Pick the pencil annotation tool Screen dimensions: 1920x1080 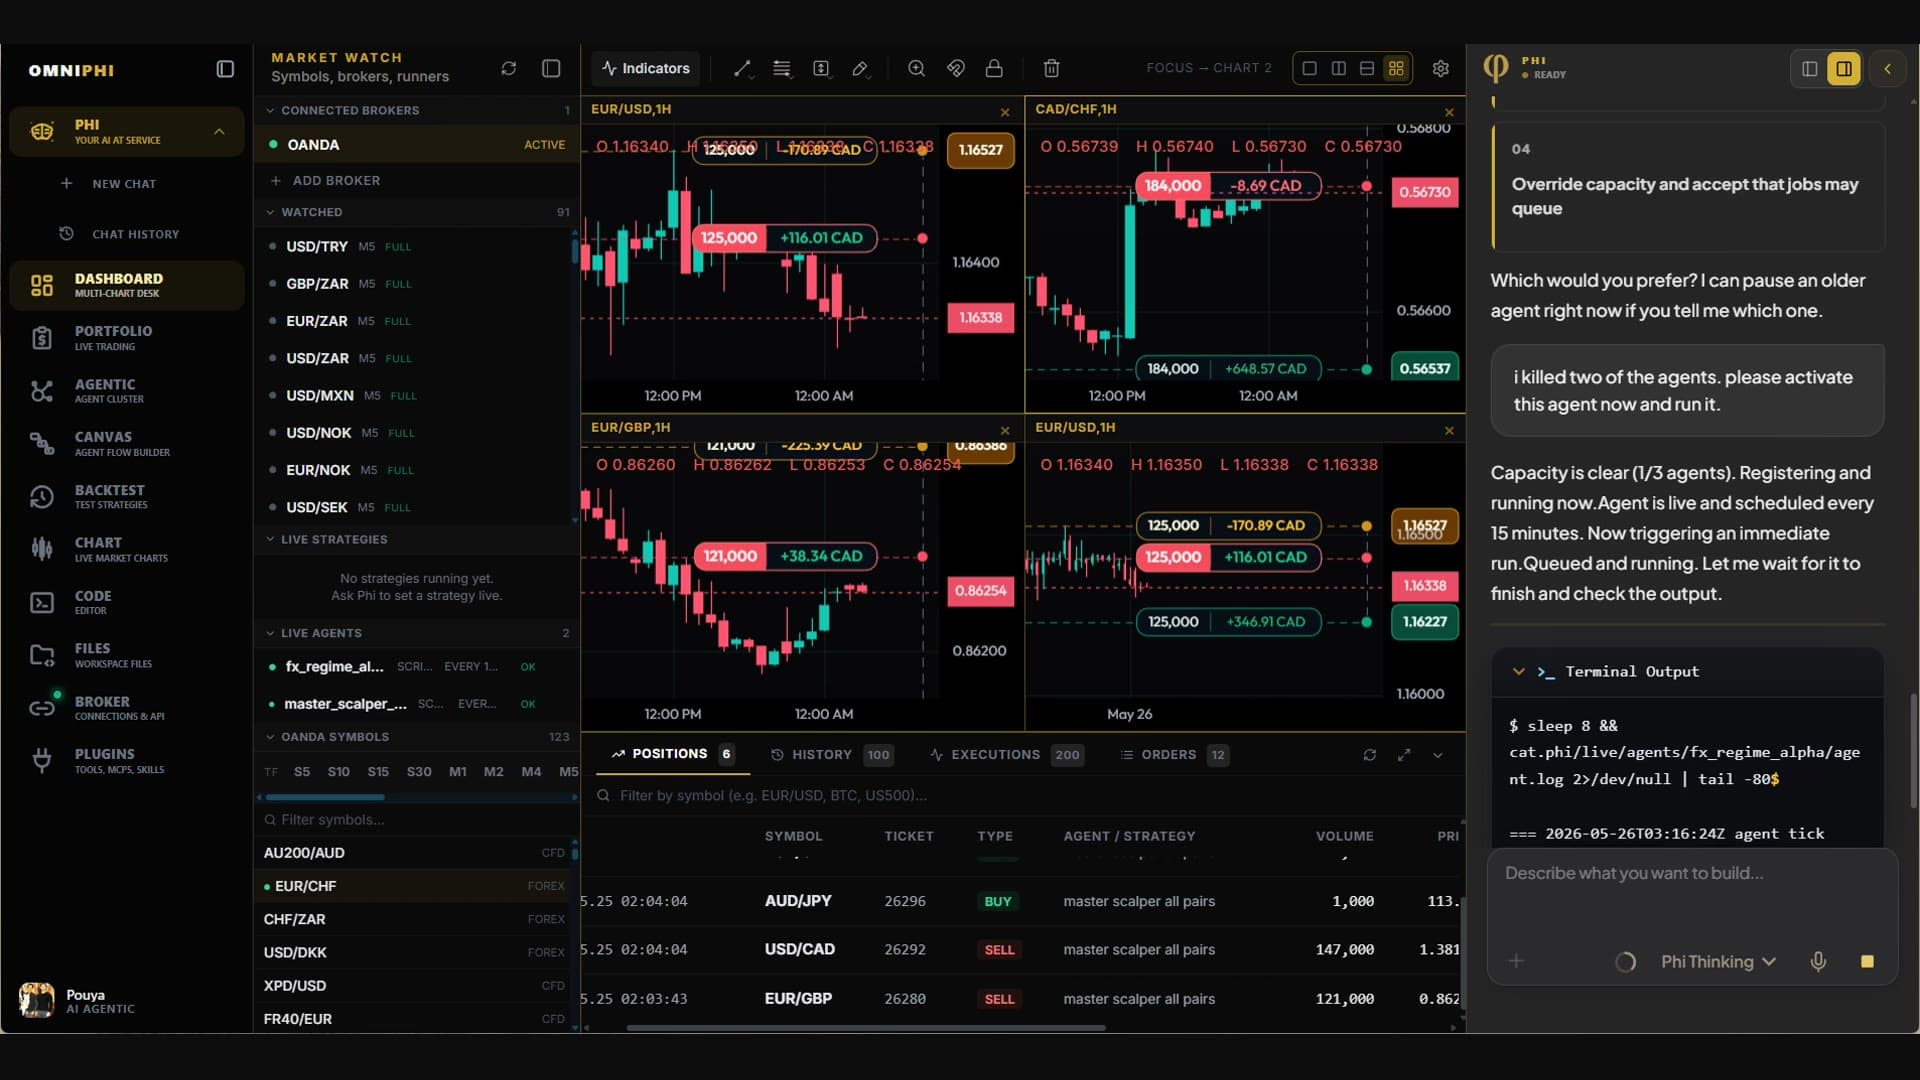[860, 68]
